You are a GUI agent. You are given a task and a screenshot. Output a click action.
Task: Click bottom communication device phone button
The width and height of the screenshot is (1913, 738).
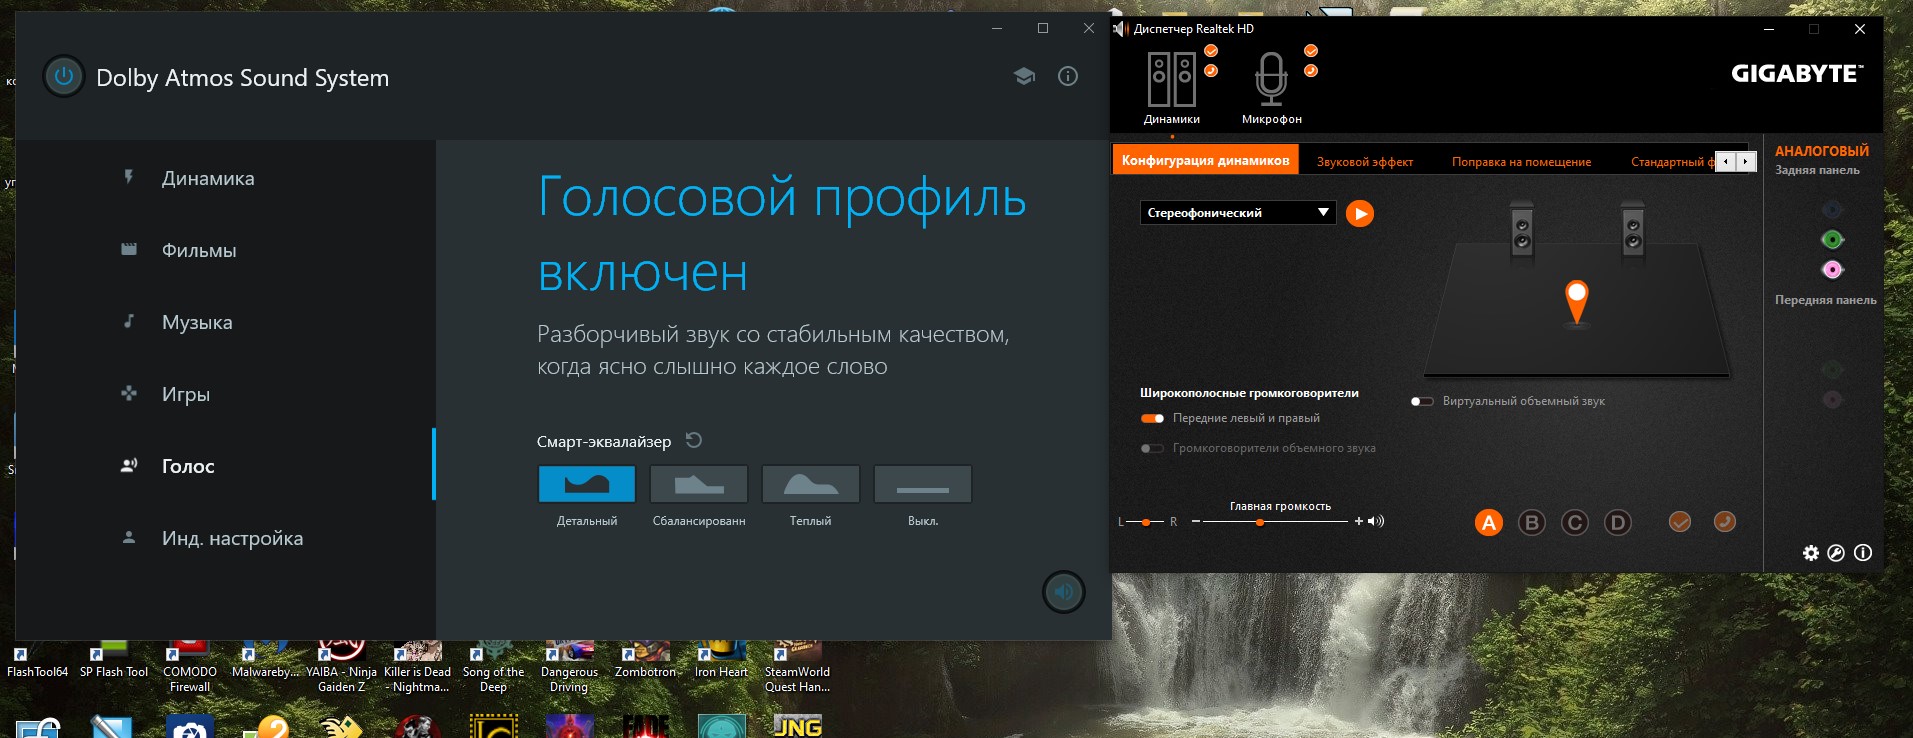(1725, 521)
